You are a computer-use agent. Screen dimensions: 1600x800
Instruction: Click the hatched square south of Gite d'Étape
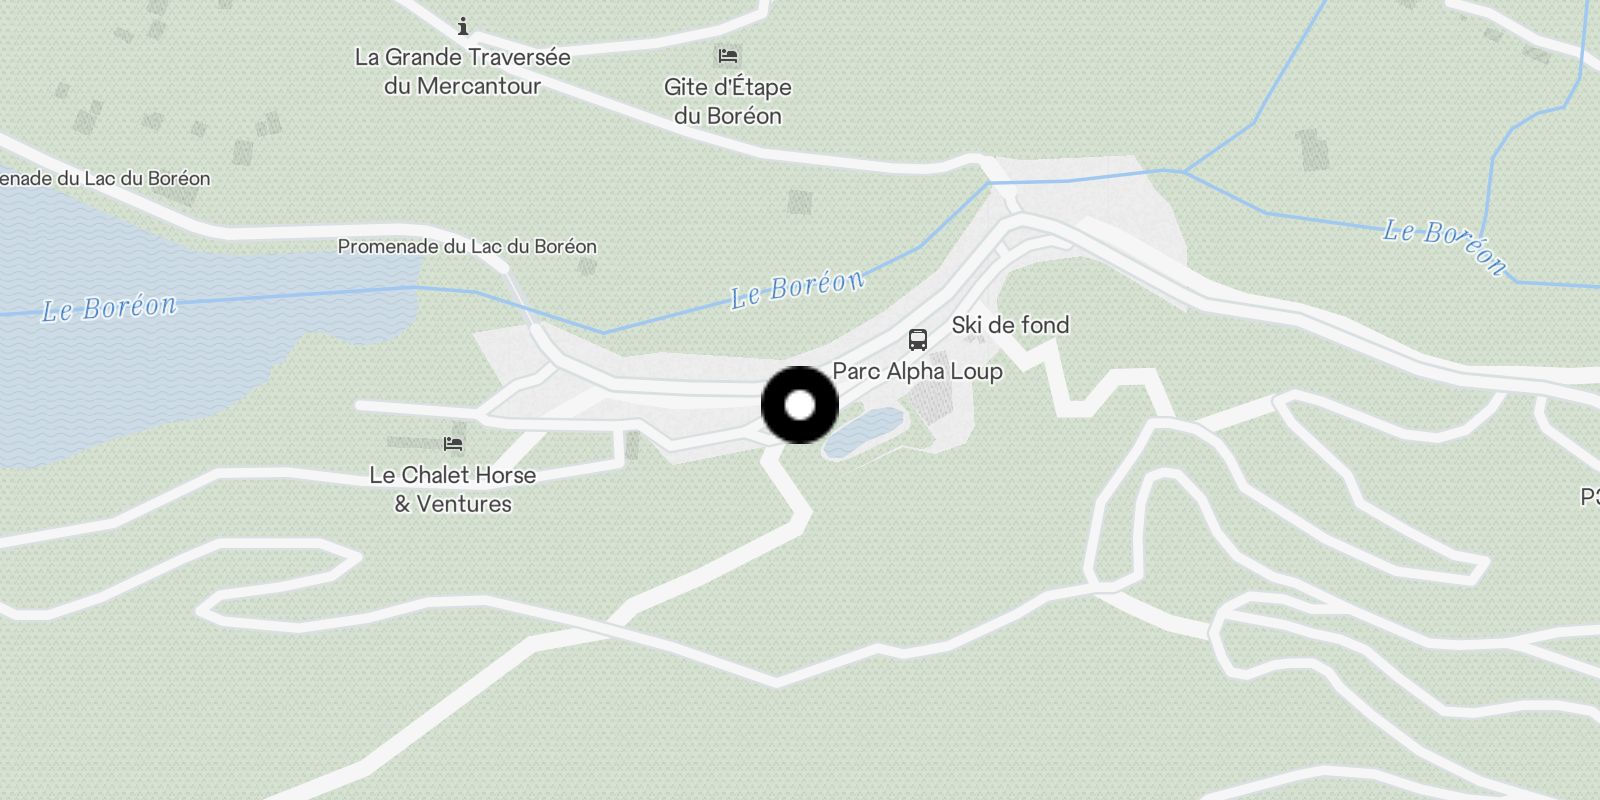pyautogui.click(x=799, y=201)
